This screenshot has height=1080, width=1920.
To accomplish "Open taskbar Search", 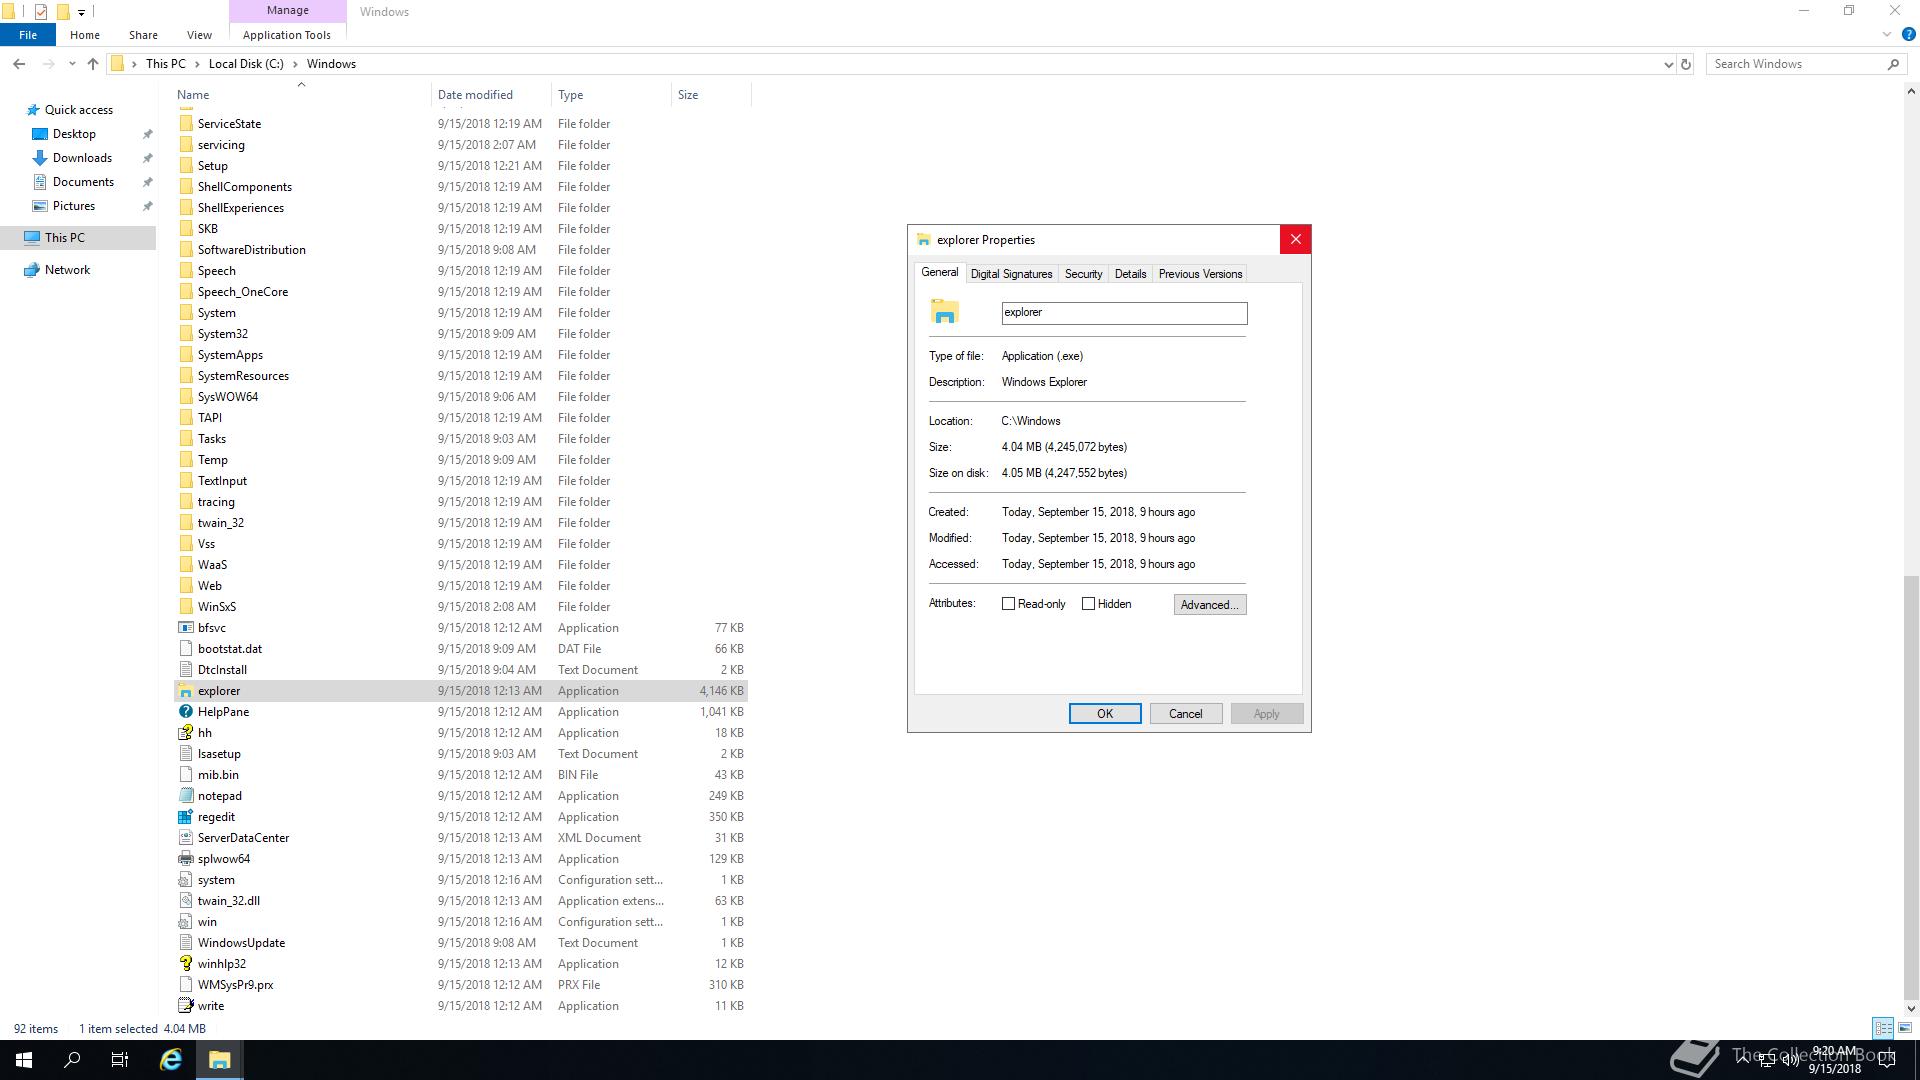I will coord(72,1060).
